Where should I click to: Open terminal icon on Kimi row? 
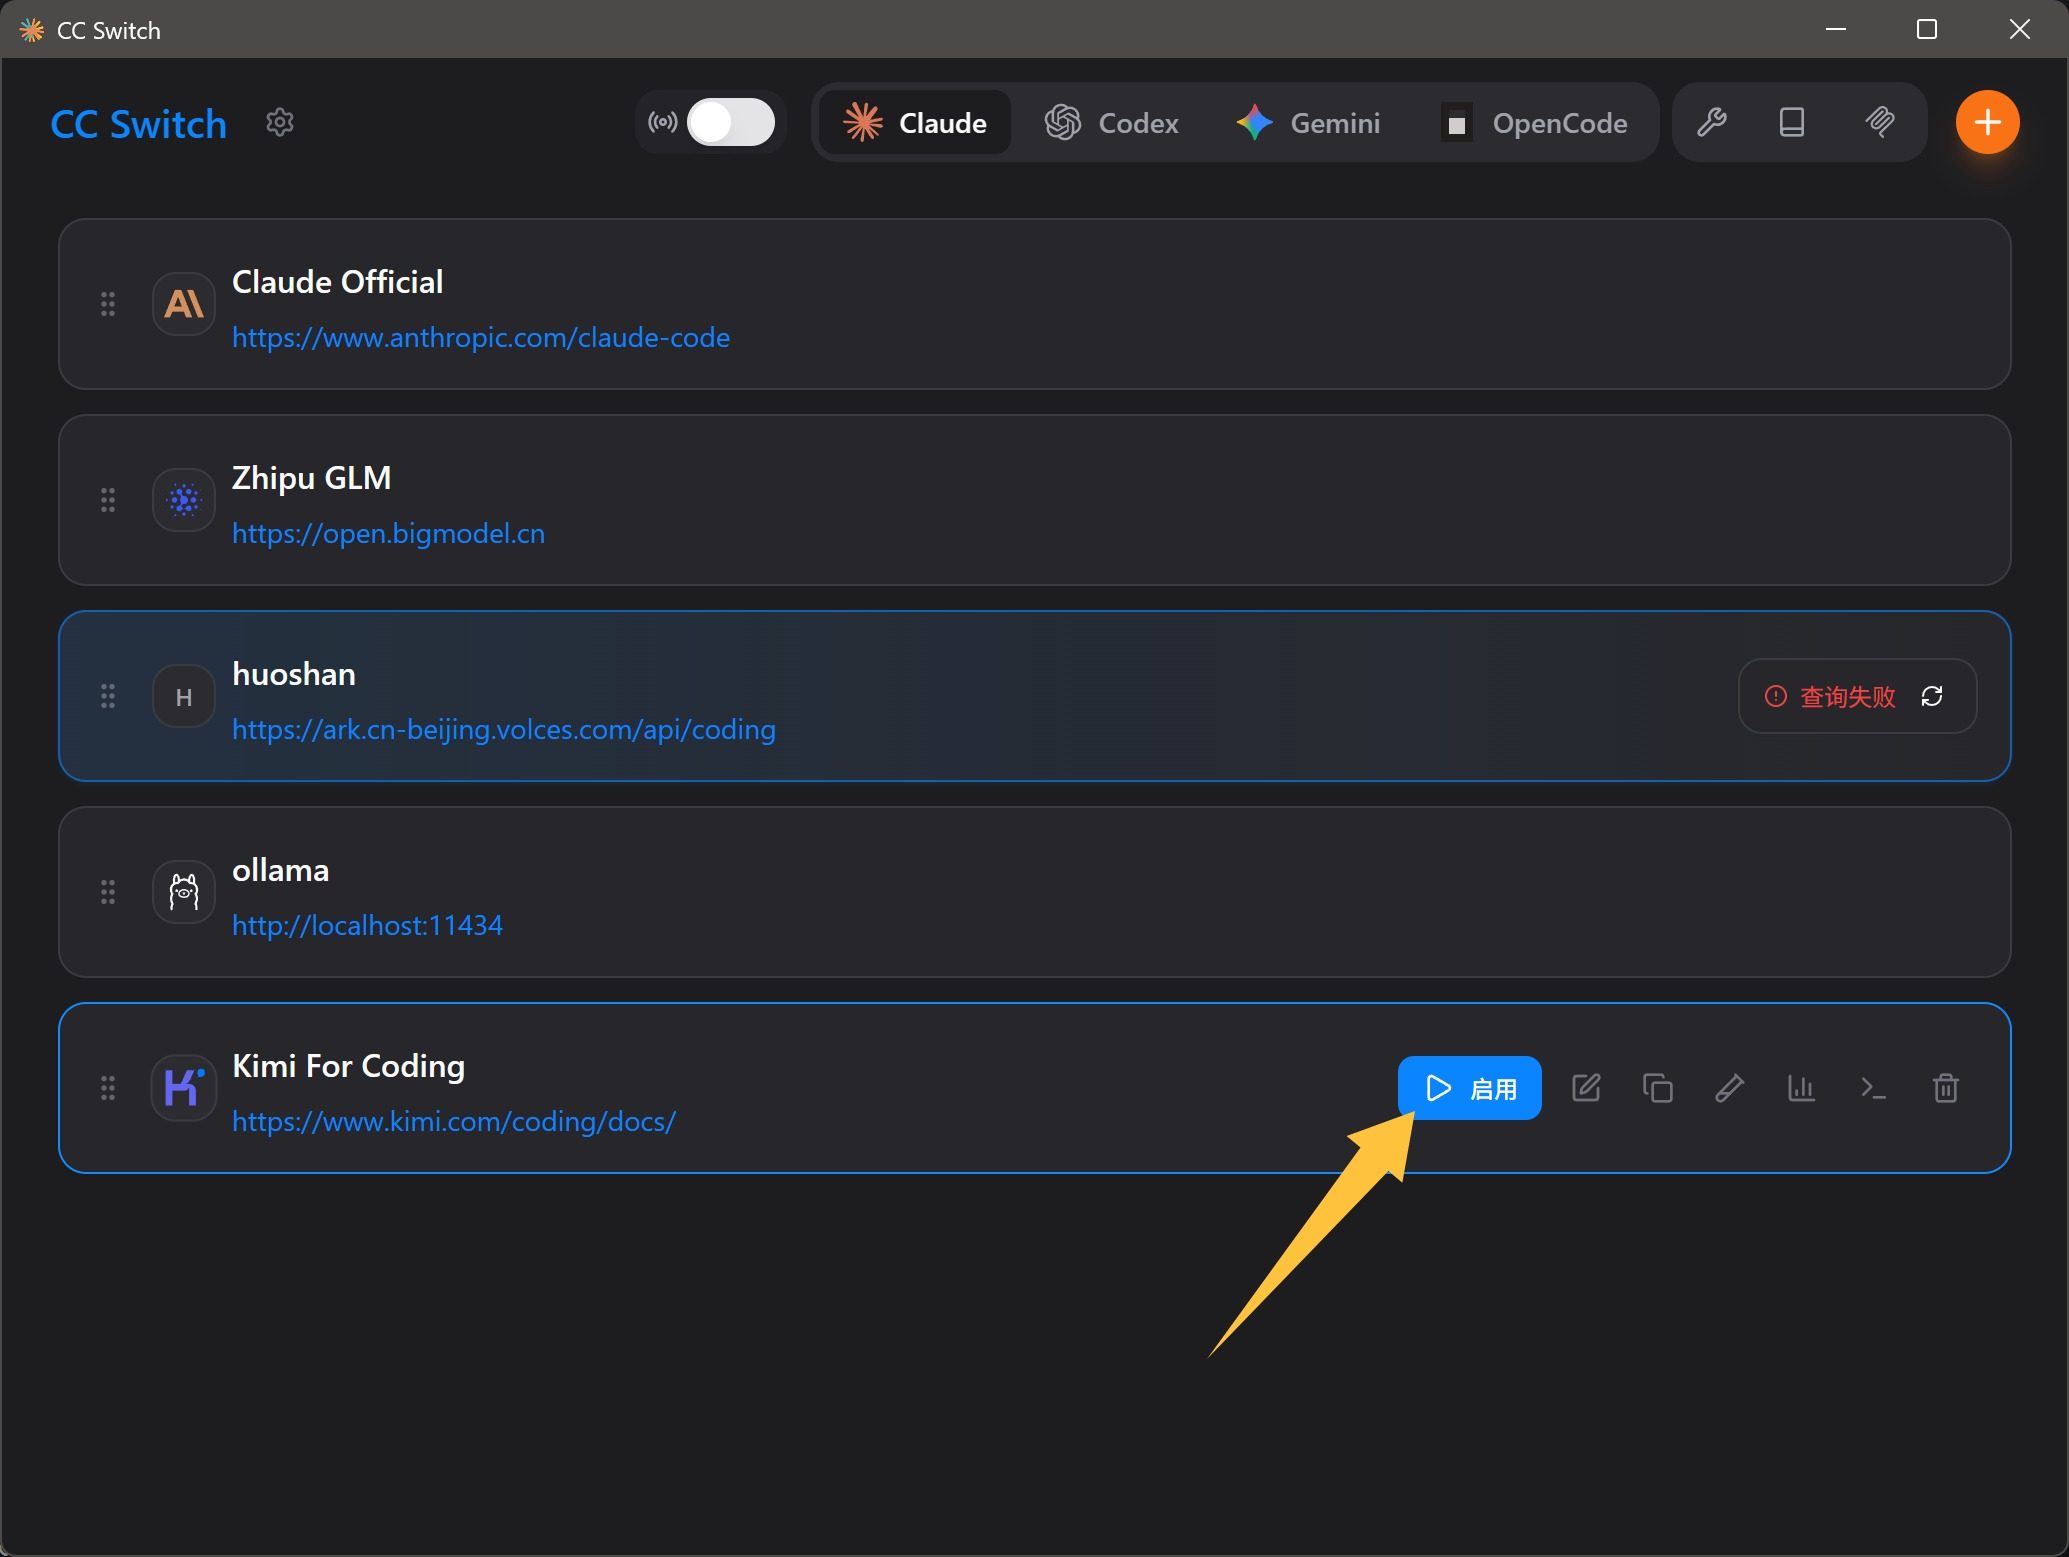(x=1873, y=1088)
